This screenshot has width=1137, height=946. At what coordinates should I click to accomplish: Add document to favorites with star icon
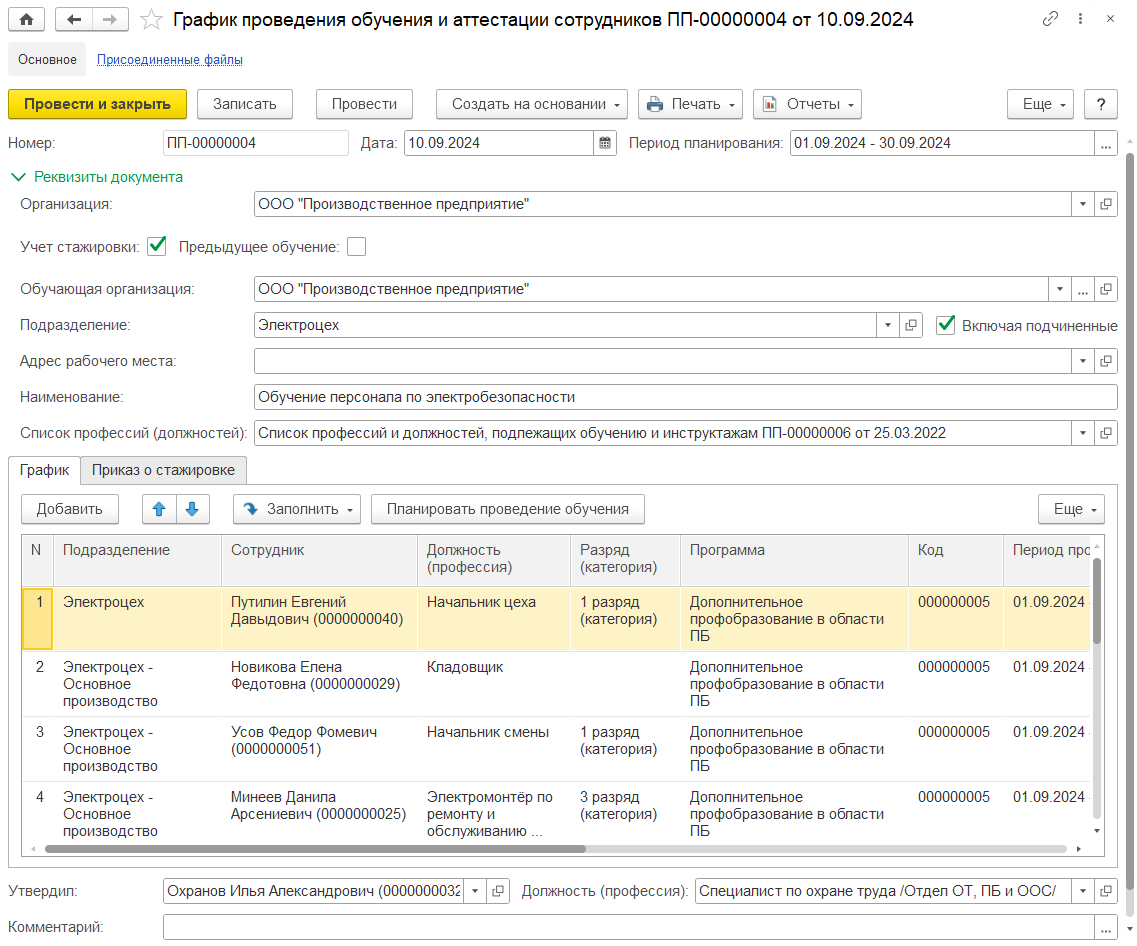(151, 19)
